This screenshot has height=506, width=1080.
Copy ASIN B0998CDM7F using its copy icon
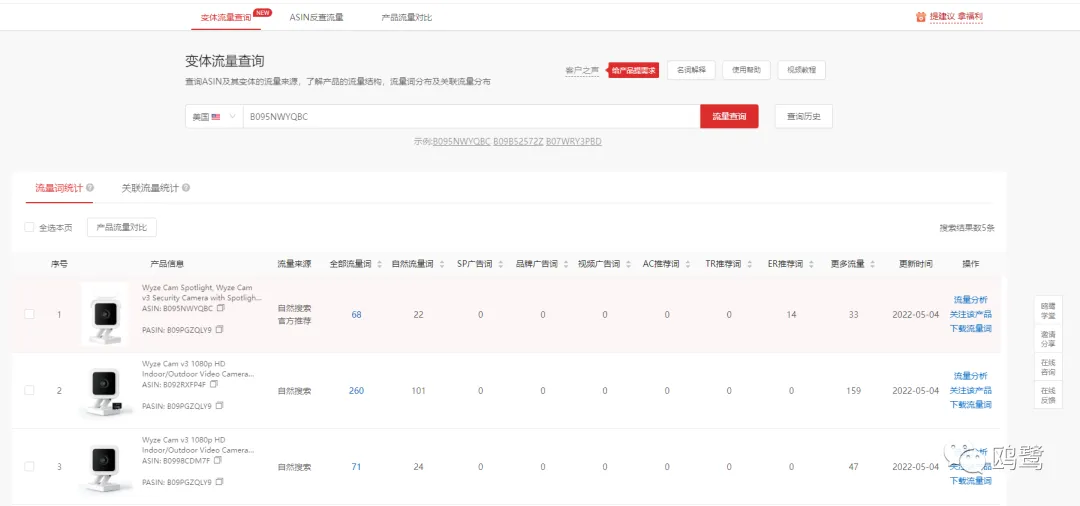coord(218,460)
